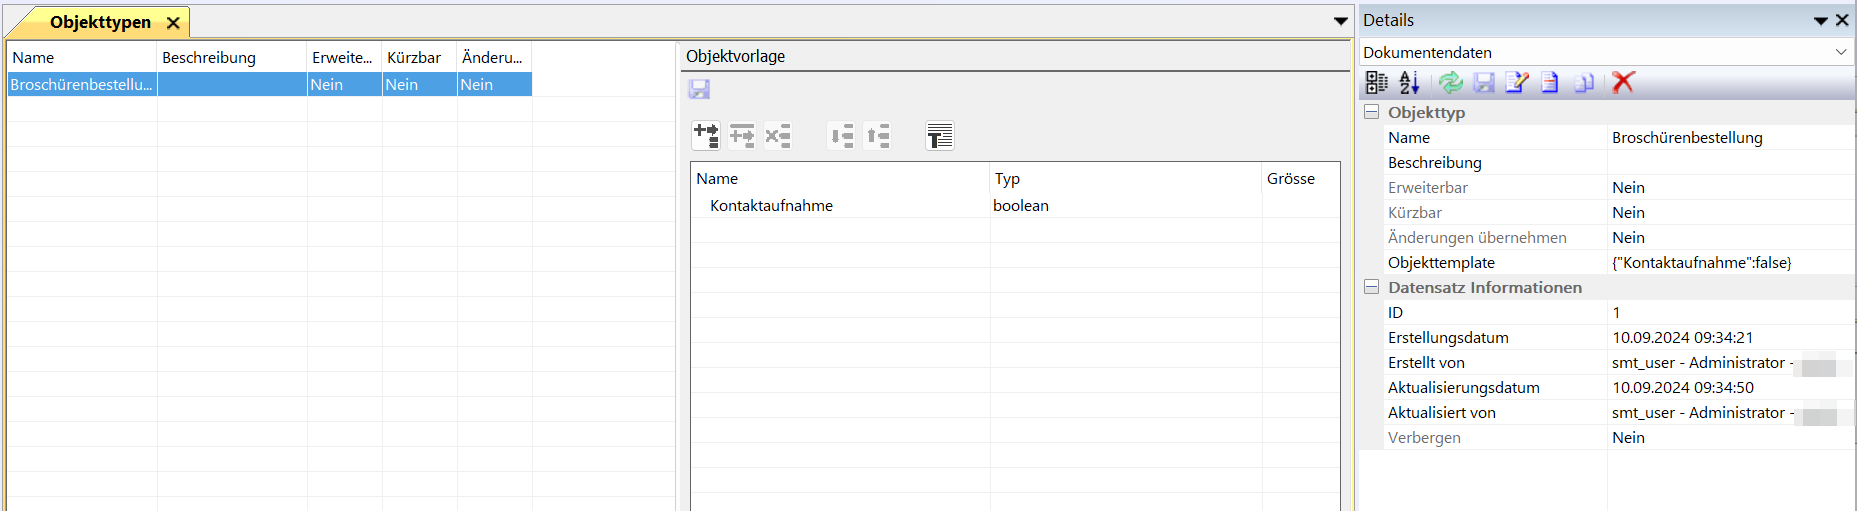Viewport: 1857px width, 511px height.
Task: Open the Details panel options arrow
Action: pyautogui.click(x=1821, y=21)
